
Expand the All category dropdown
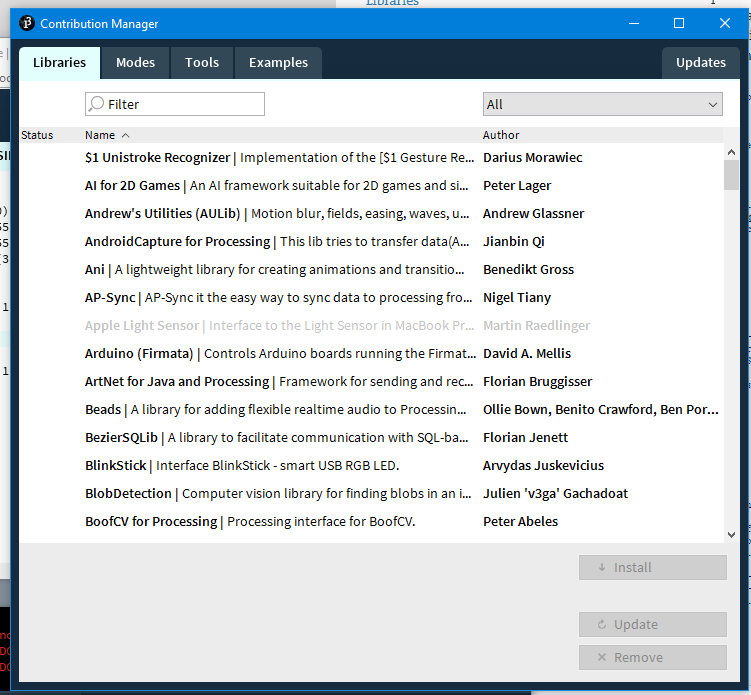pyautogui.click(x=603, y=104)
